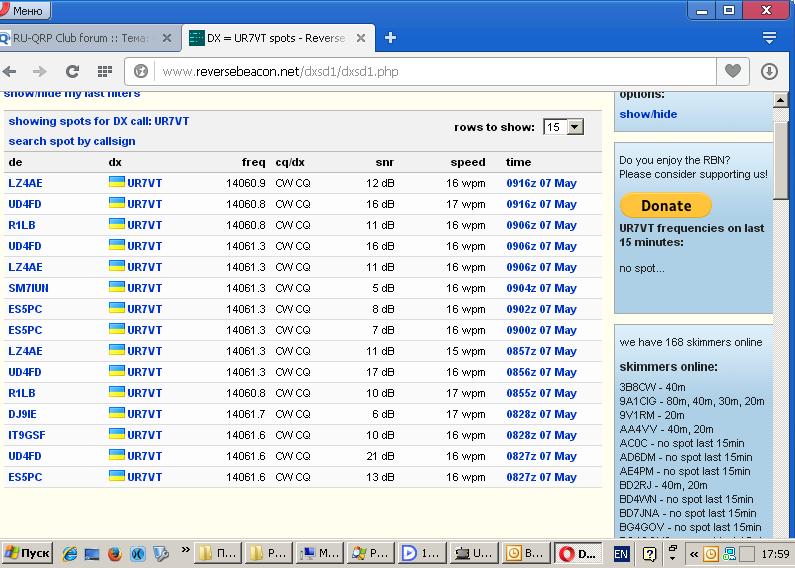Click the Opera 'D...' taskbar button
The image size is (795, 568).
578,553
